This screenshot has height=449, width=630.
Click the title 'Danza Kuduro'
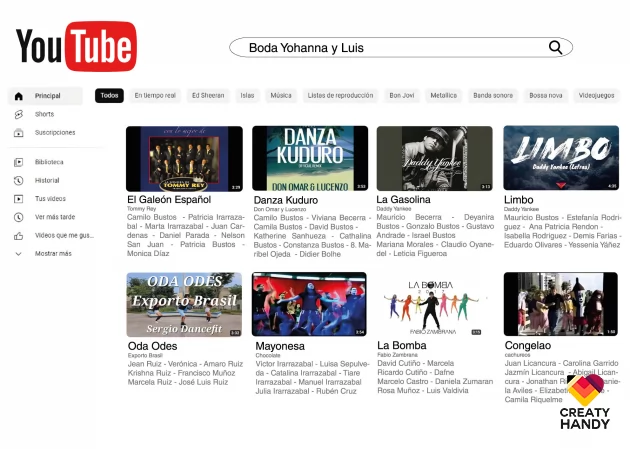286,200
